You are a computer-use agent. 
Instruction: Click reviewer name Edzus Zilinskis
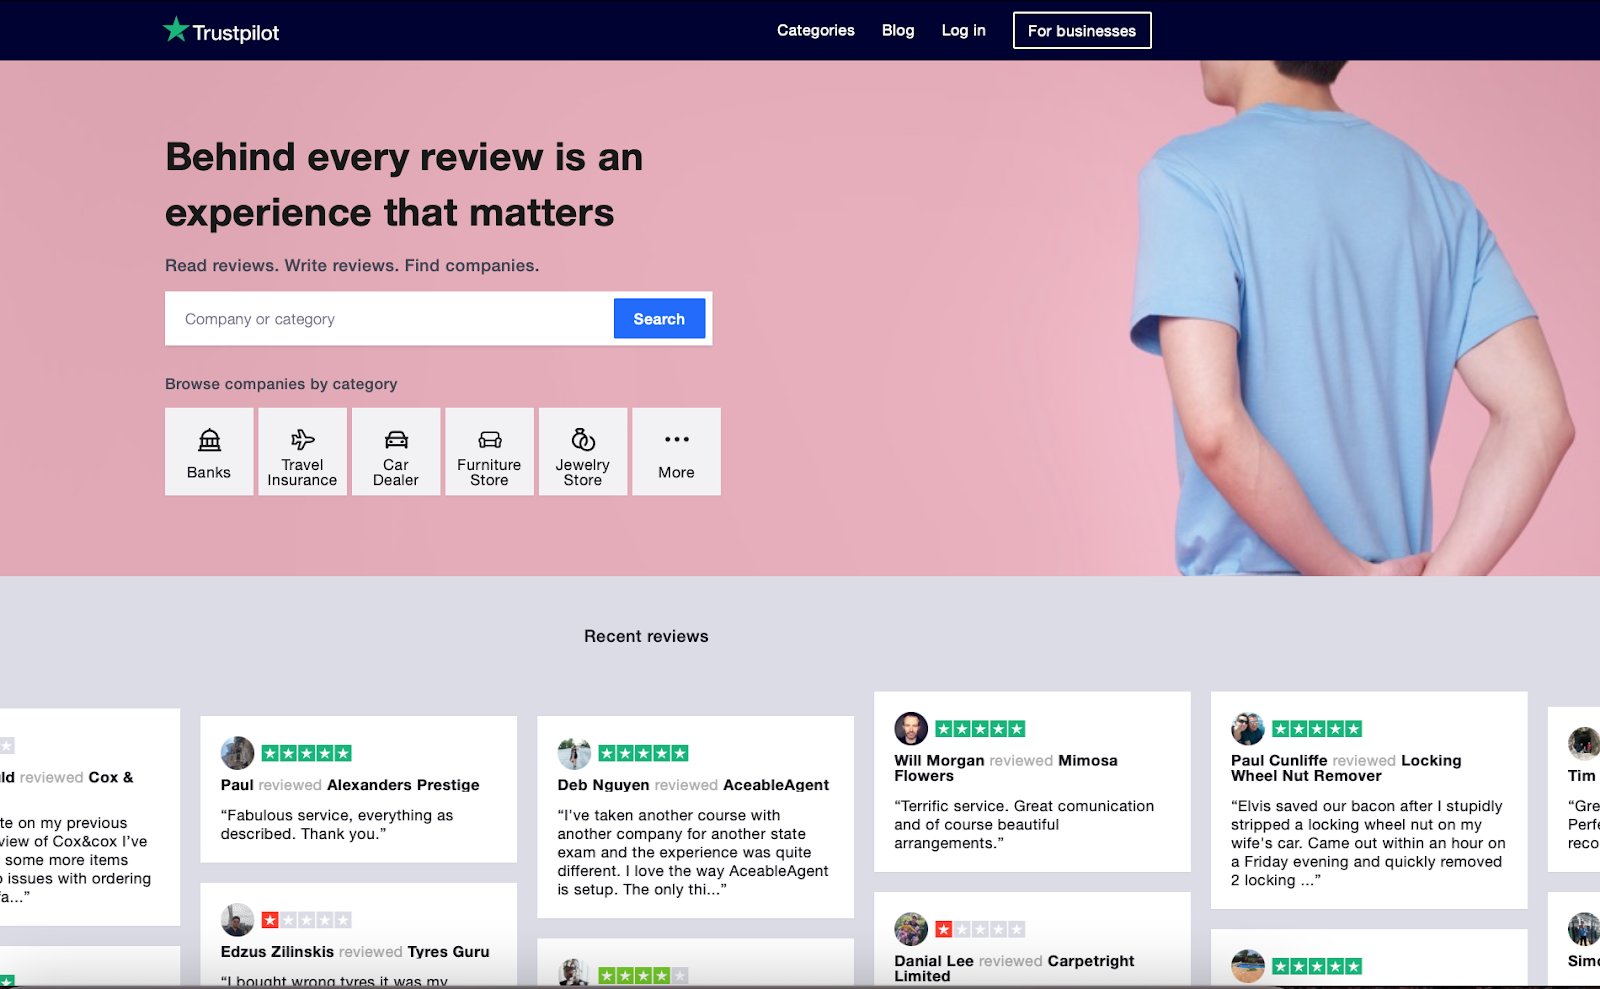coord(277,952)
